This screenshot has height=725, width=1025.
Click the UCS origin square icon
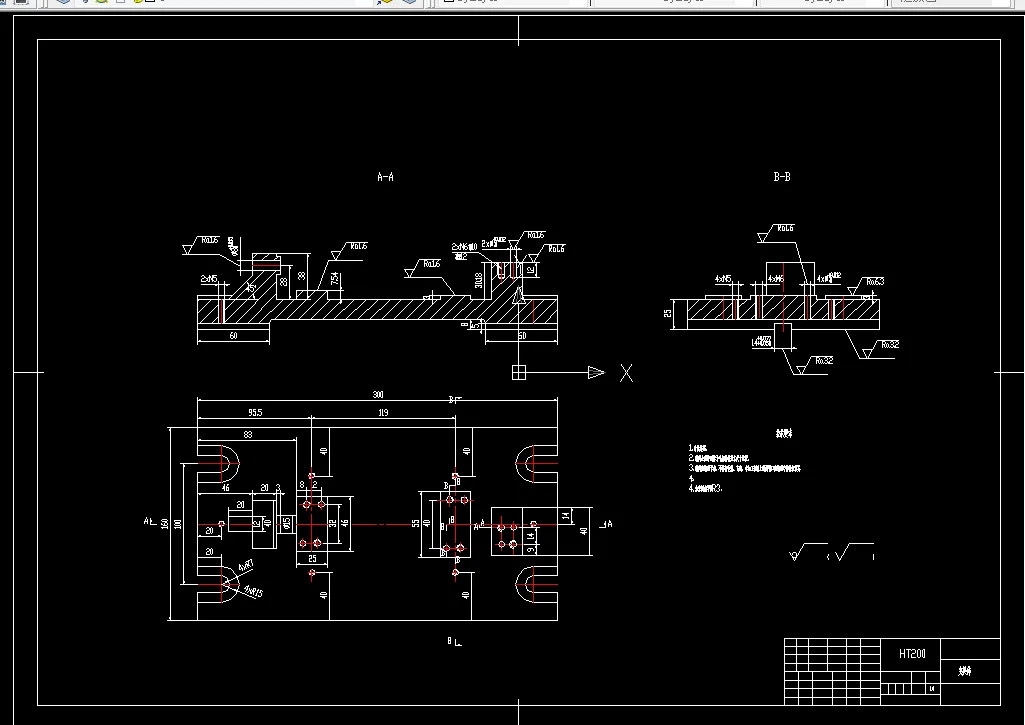518,373
